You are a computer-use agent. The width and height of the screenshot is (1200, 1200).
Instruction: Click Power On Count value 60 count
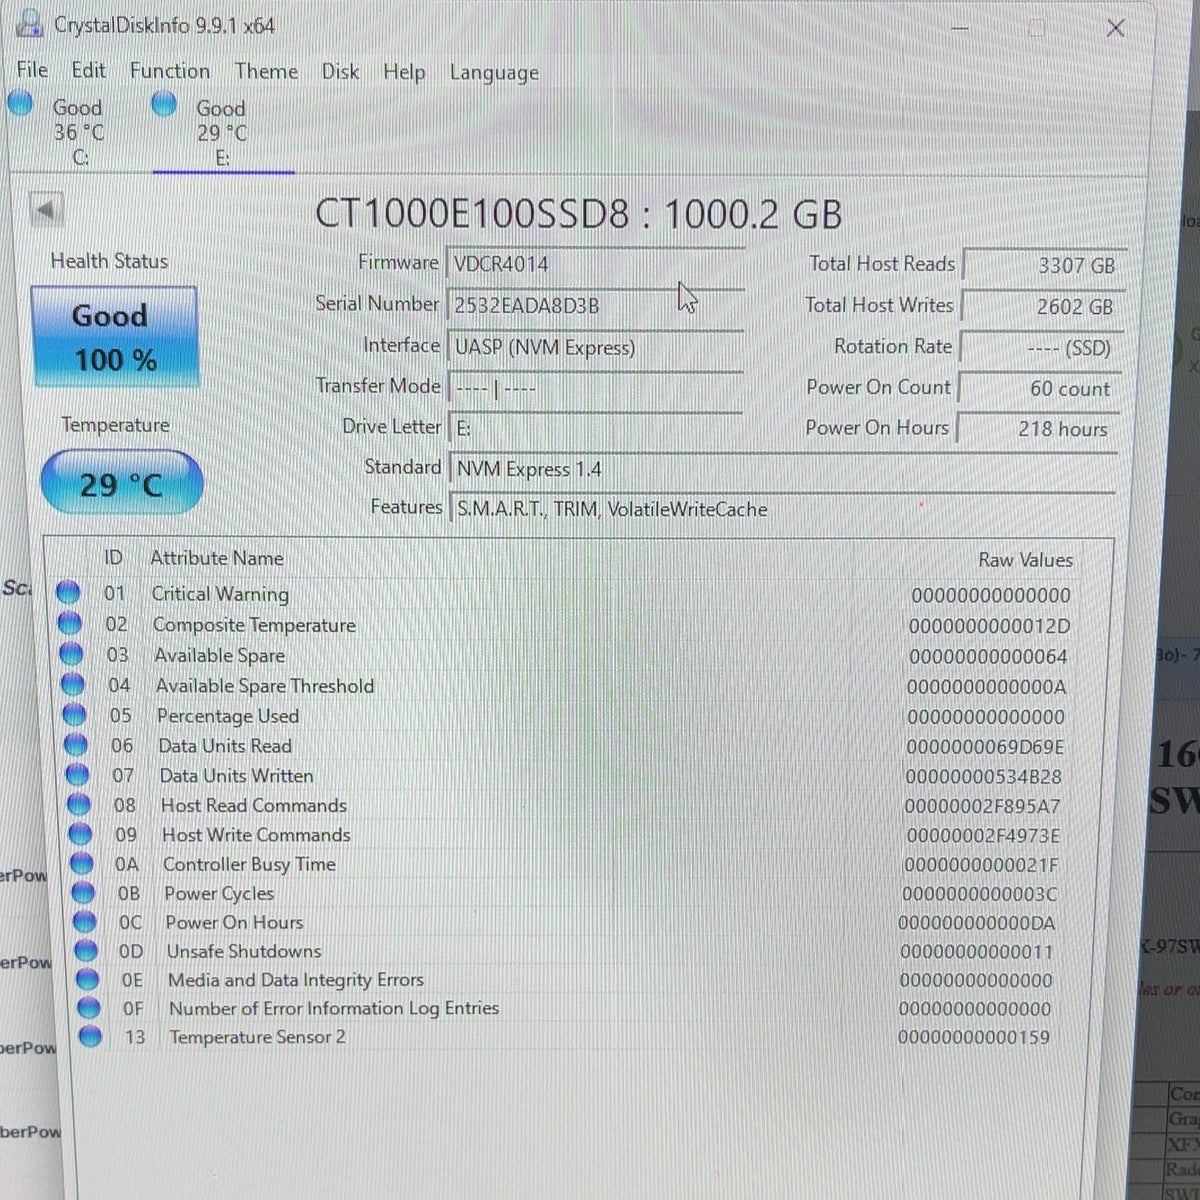pyautogui.click(x=1040, y=389)
